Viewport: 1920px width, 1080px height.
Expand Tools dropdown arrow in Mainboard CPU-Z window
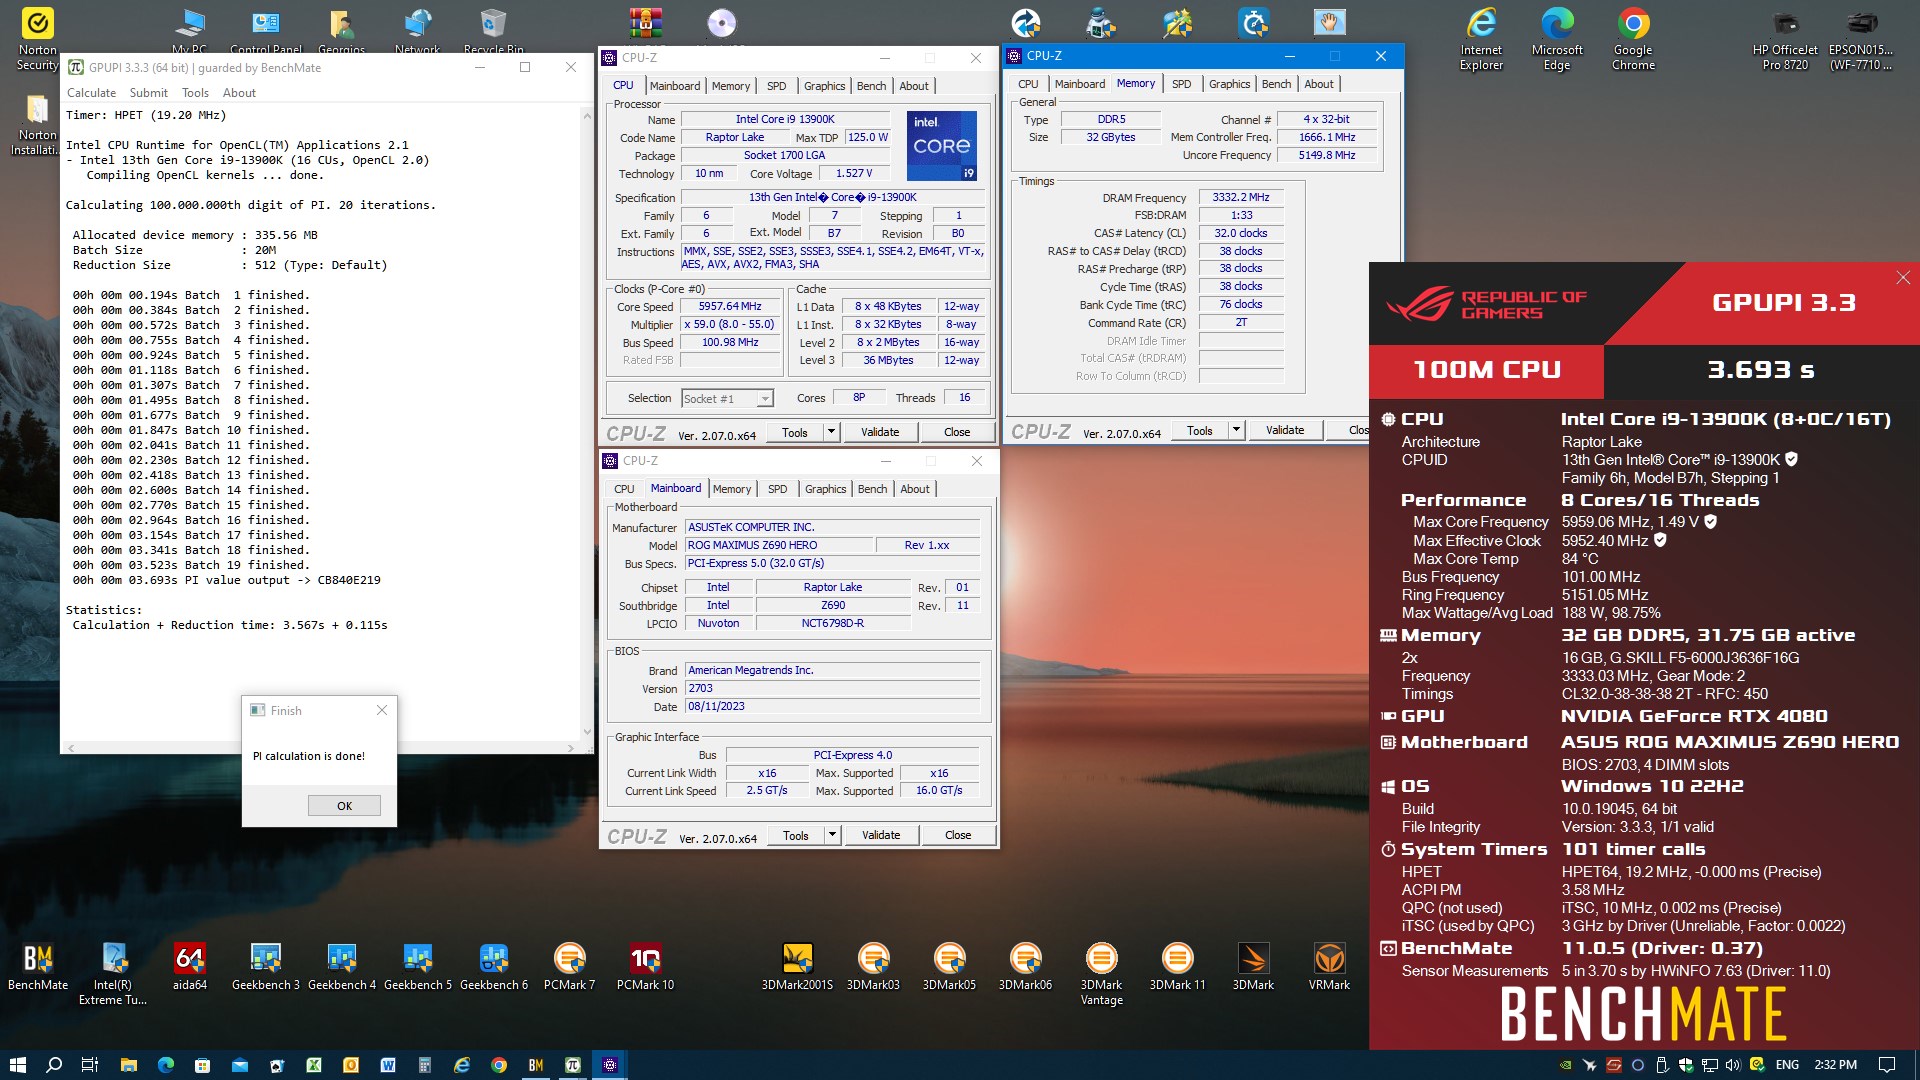[x=832, y=835]
